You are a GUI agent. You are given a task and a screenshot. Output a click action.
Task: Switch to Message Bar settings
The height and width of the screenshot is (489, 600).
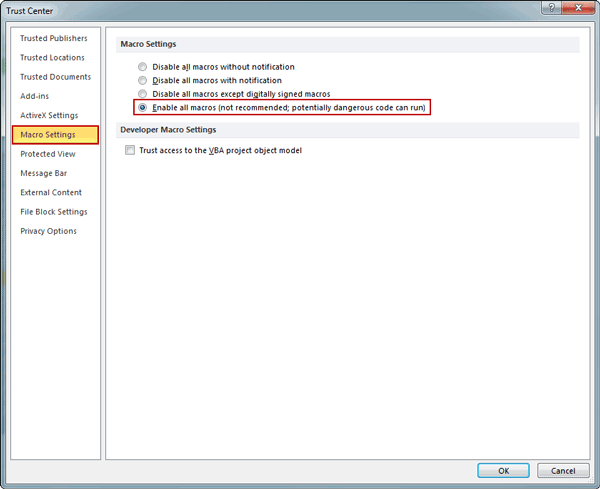pyautogui.click(x=44, y=173)
